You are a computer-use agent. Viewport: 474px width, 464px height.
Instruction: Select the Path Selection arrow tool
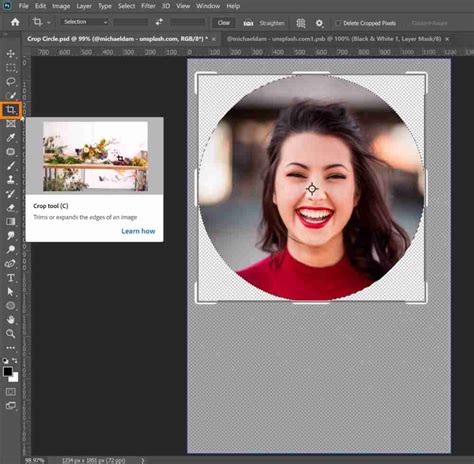pyautogui.click(x=11, y=292)
